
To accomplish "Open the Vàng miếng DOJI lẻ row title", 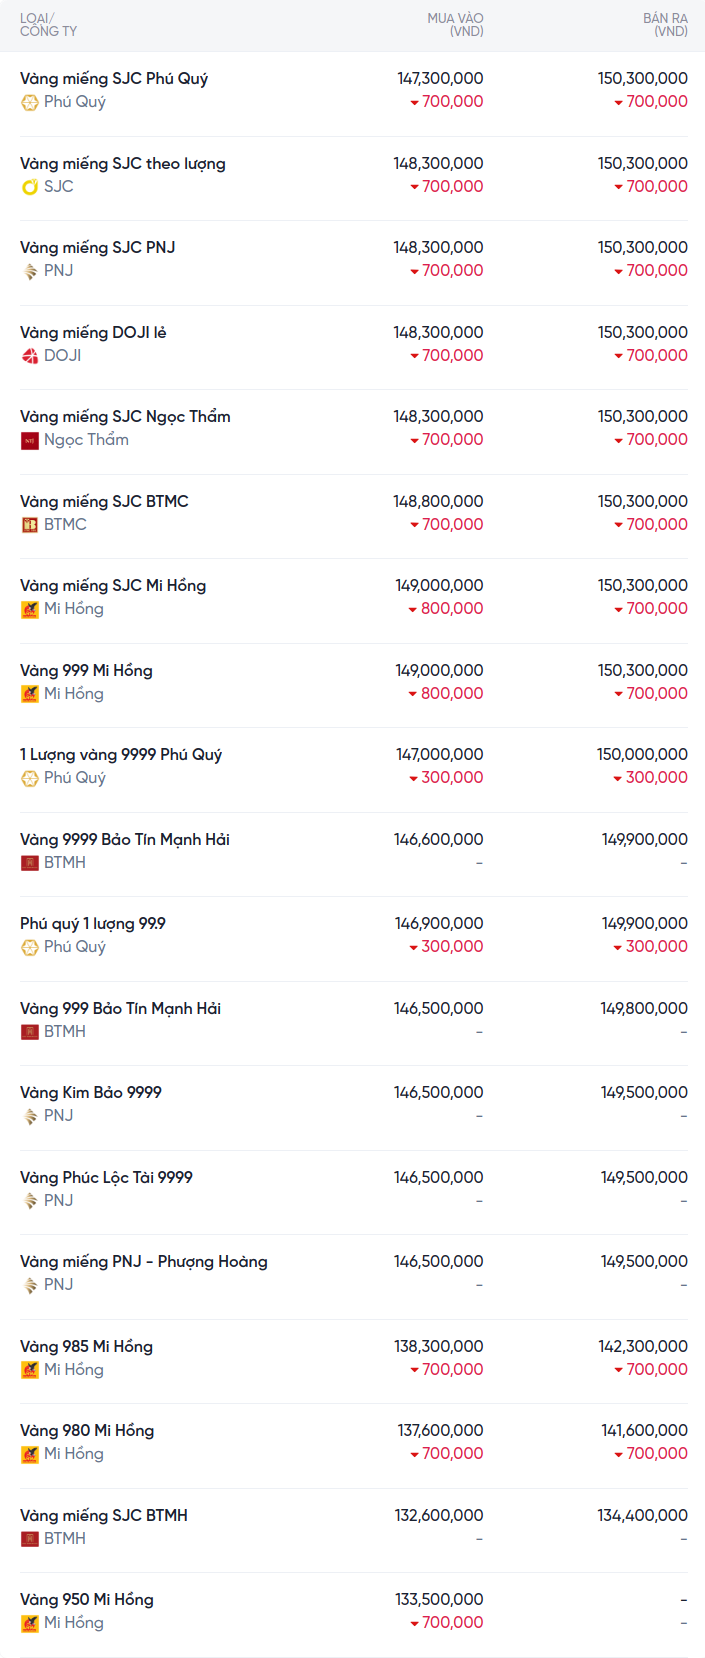I will pos(93,333).
